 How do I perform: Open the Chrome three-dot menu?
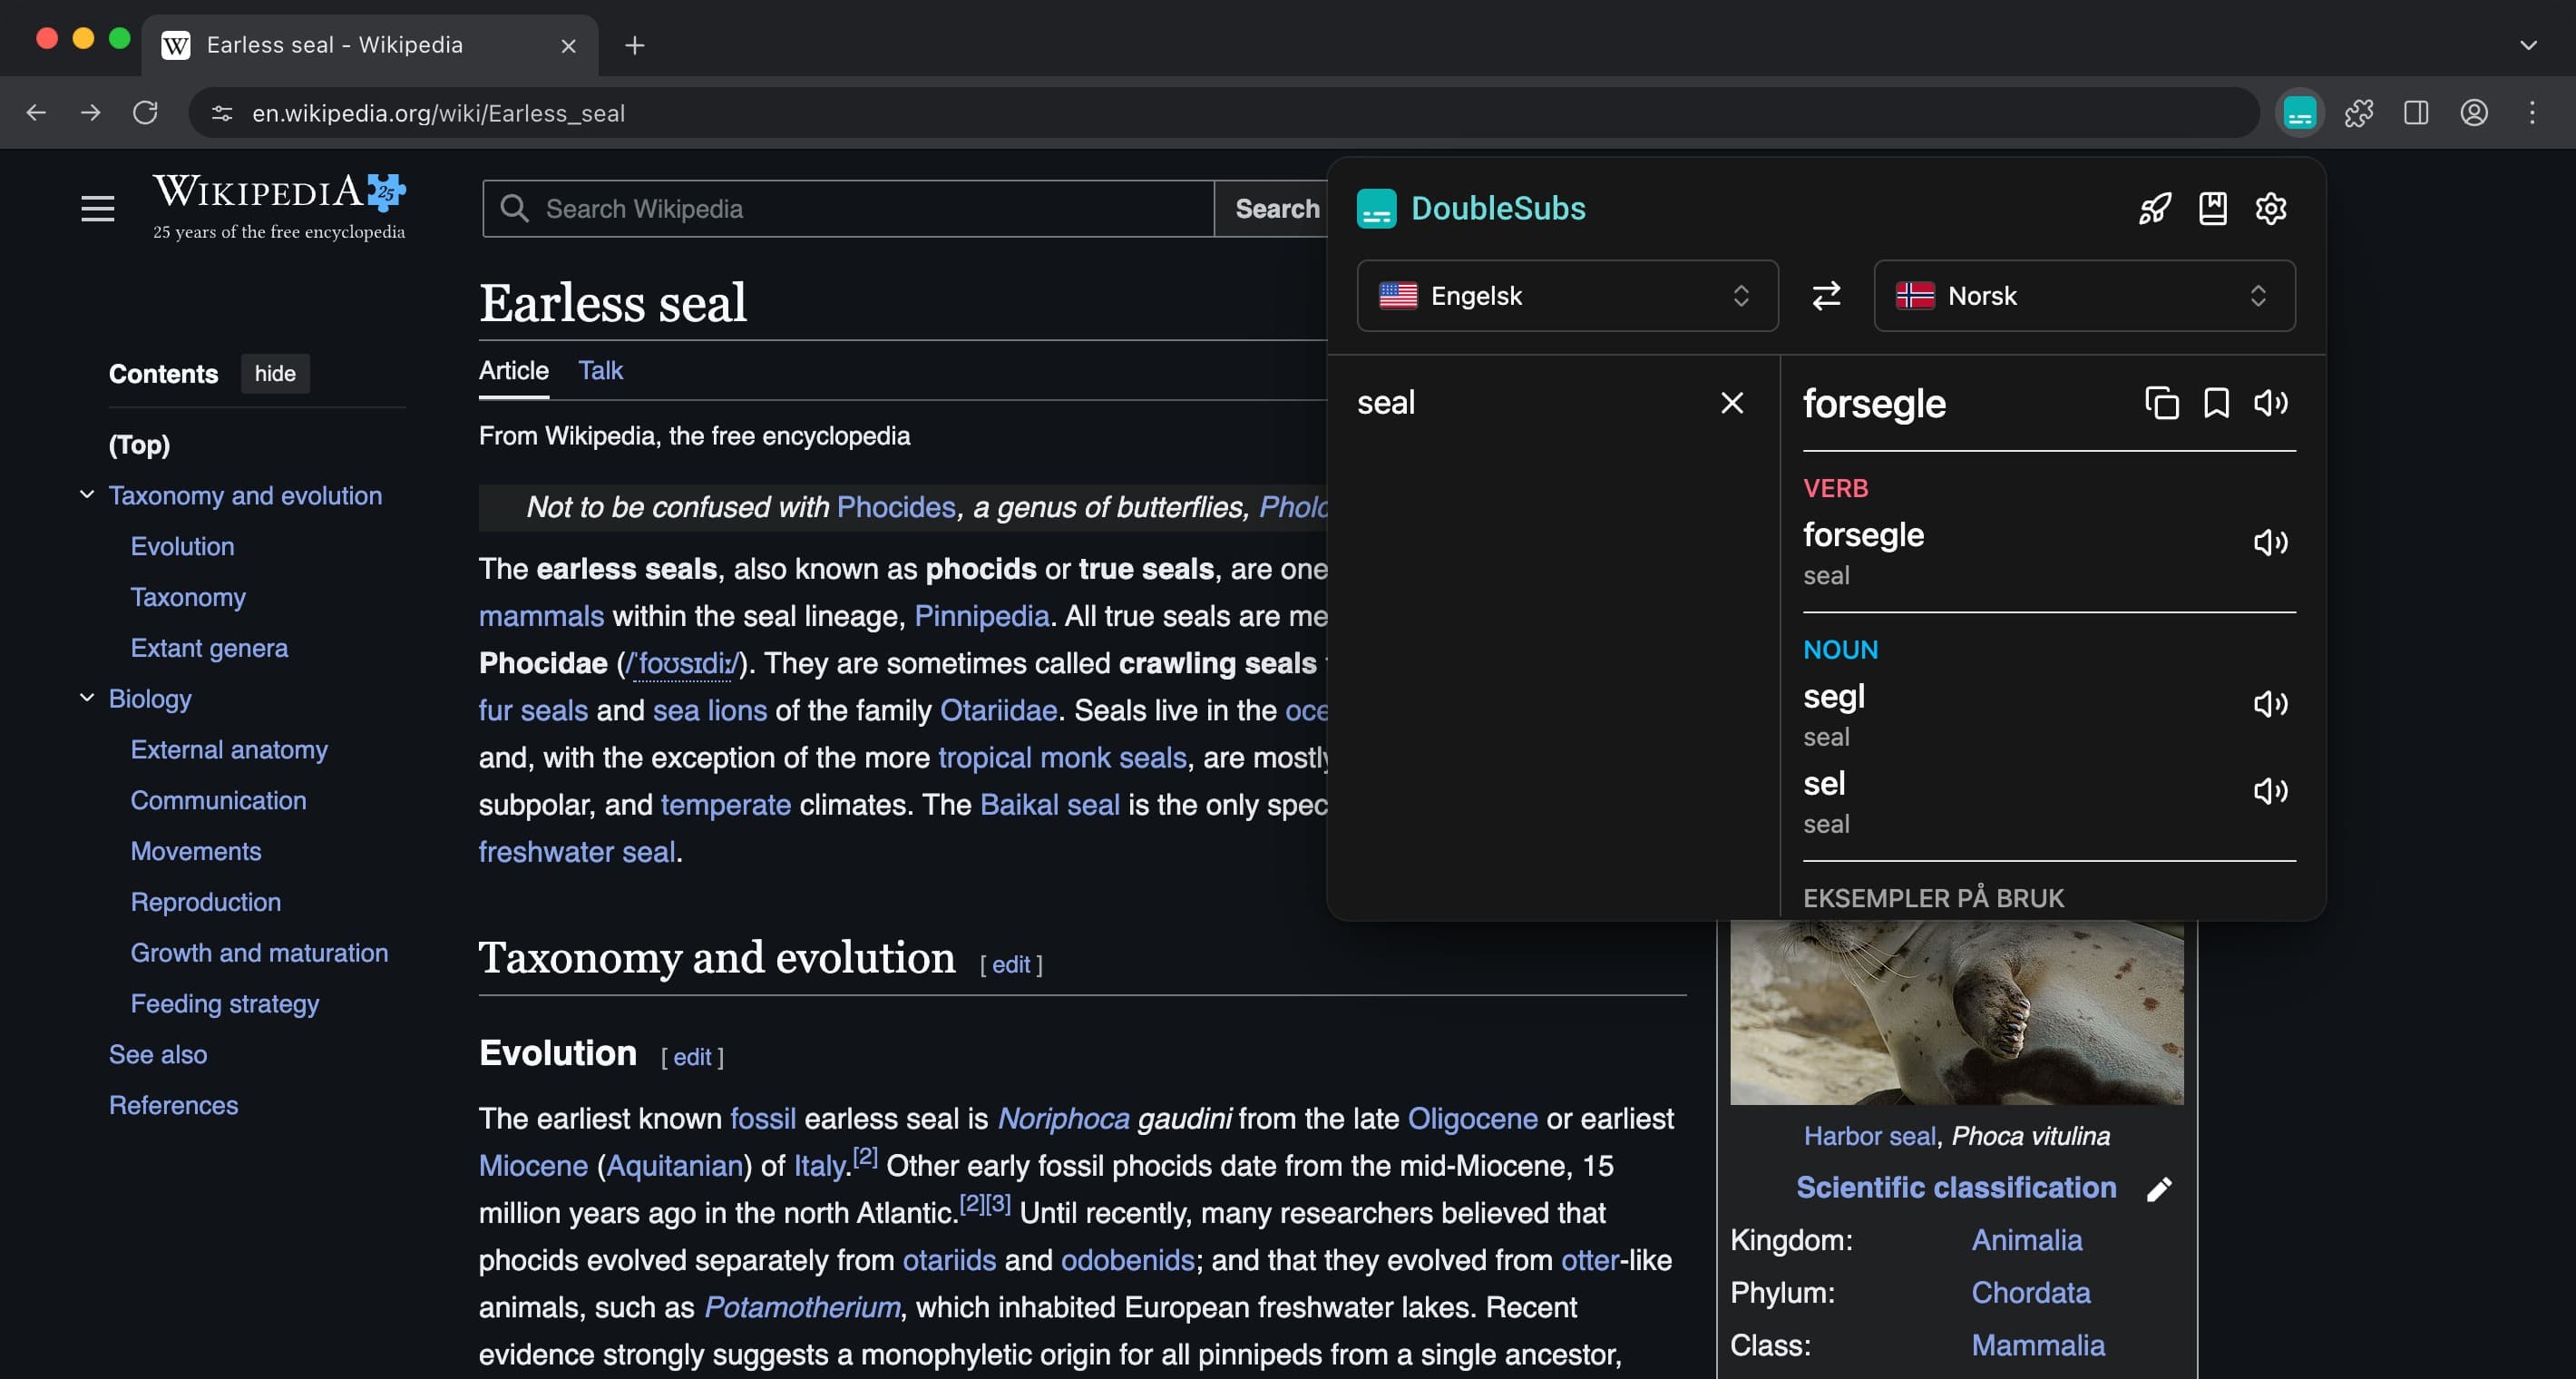(x=2532, y=113)
